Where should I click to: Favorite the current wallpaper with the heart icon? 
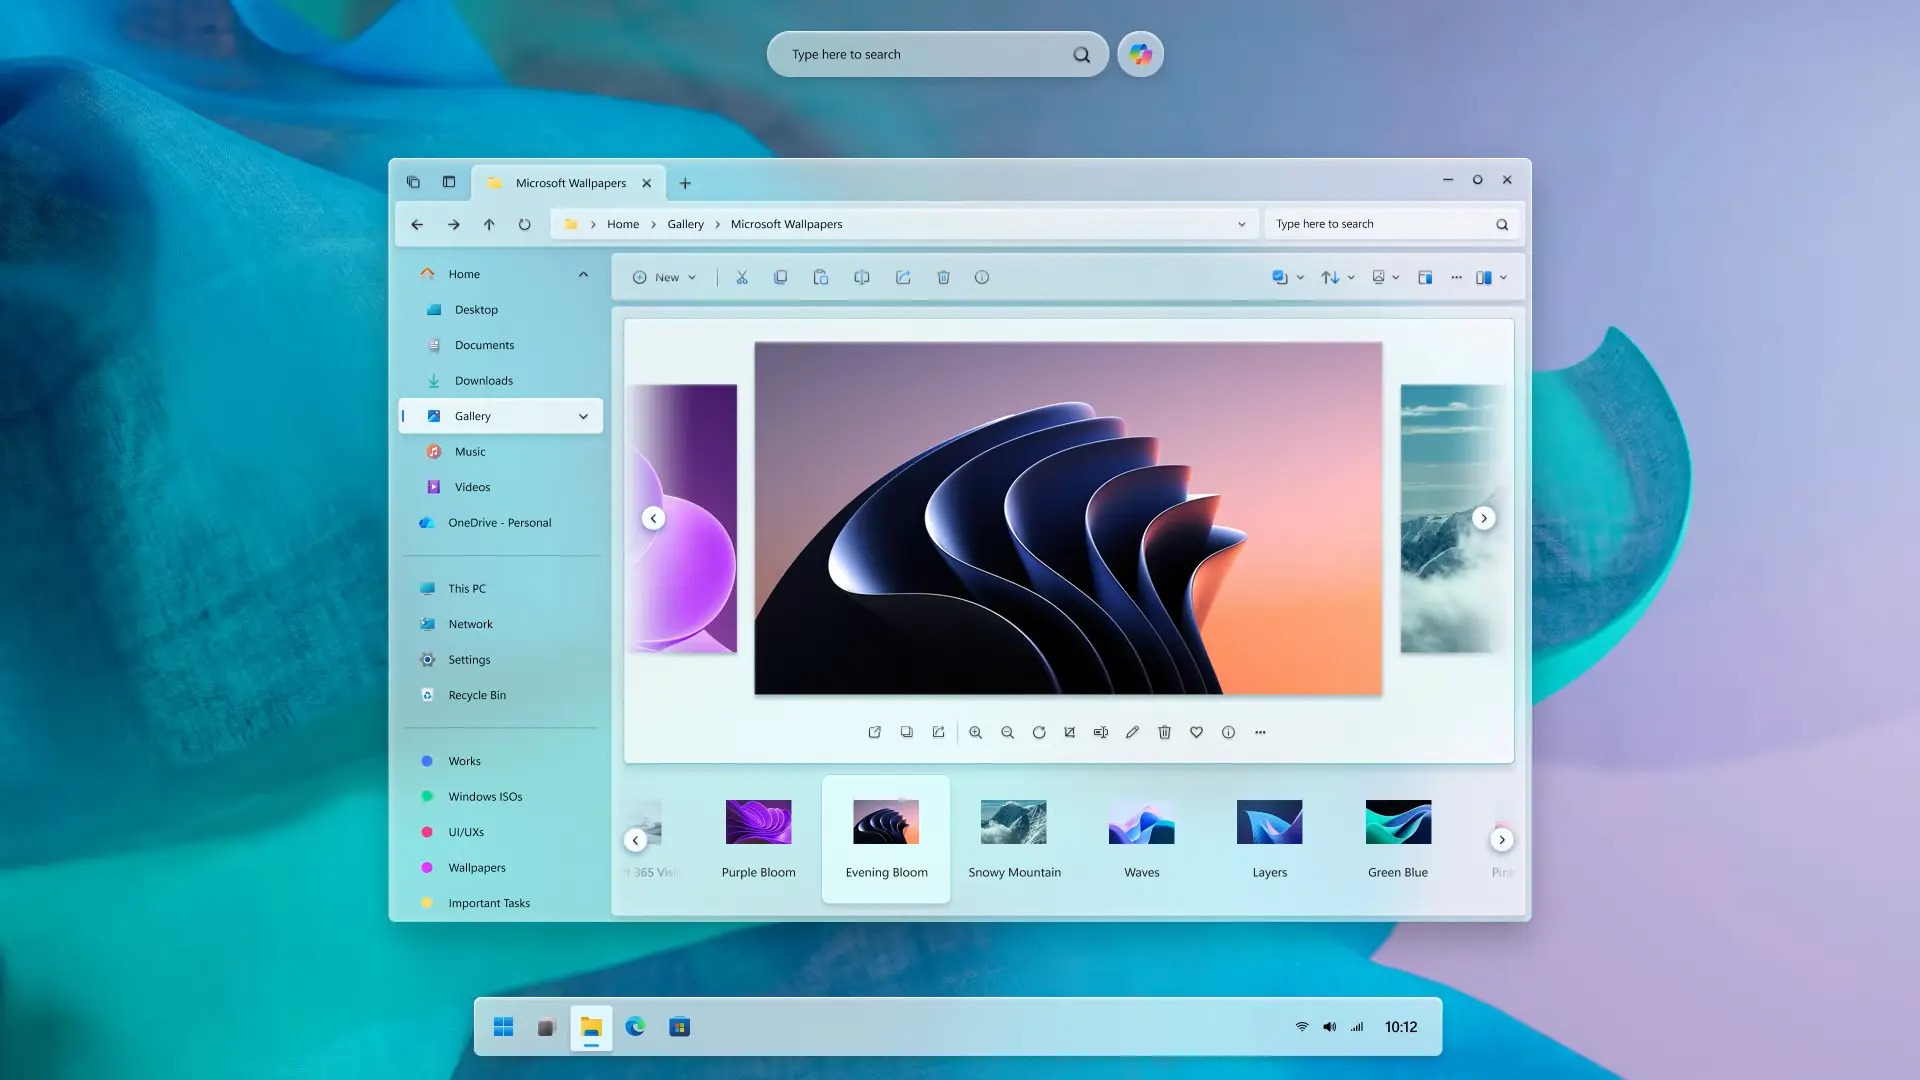coord(1196,732)
